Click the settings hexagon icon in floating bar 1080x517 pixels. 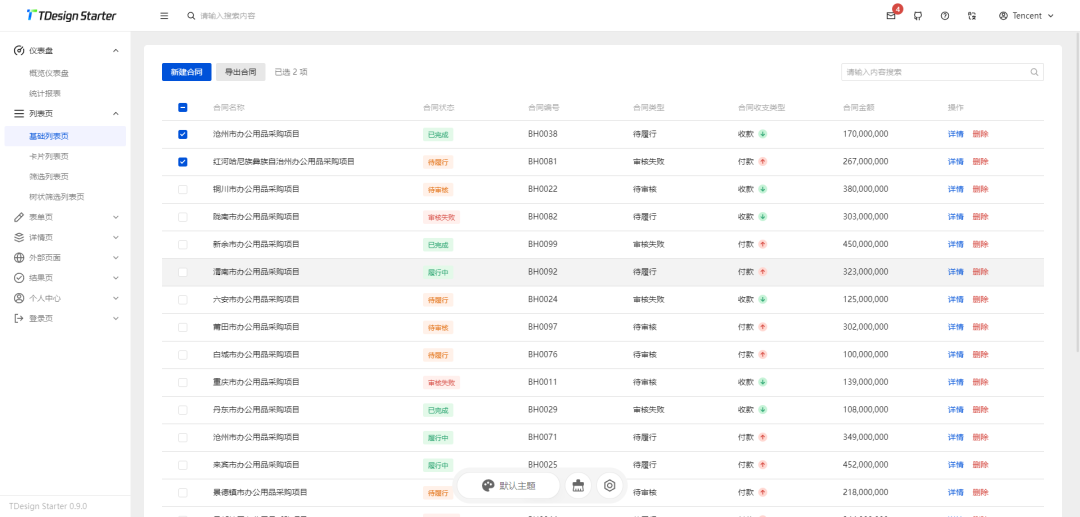click(x=609, y=486)
